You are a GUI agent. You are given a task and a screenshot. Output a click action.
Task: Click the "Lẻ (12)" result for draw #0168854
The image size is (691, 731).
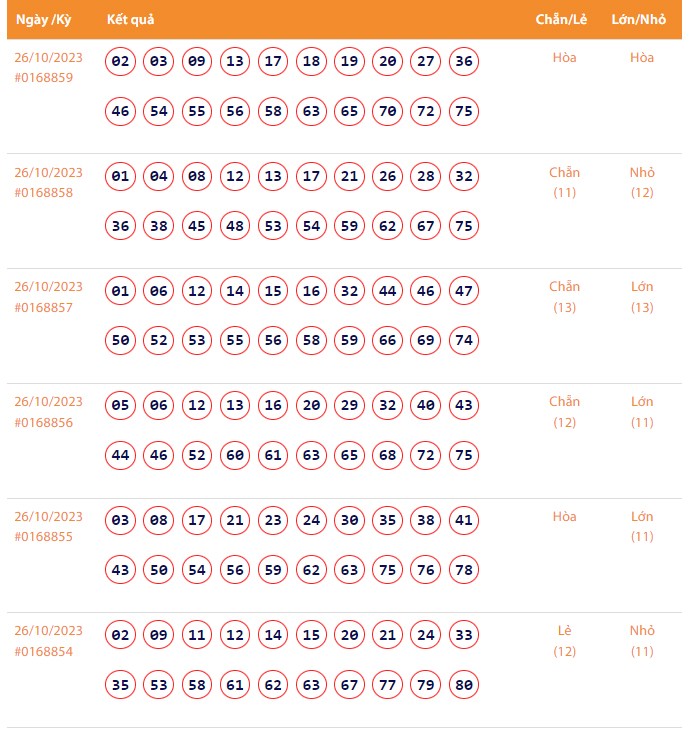(x=564, y=641)
